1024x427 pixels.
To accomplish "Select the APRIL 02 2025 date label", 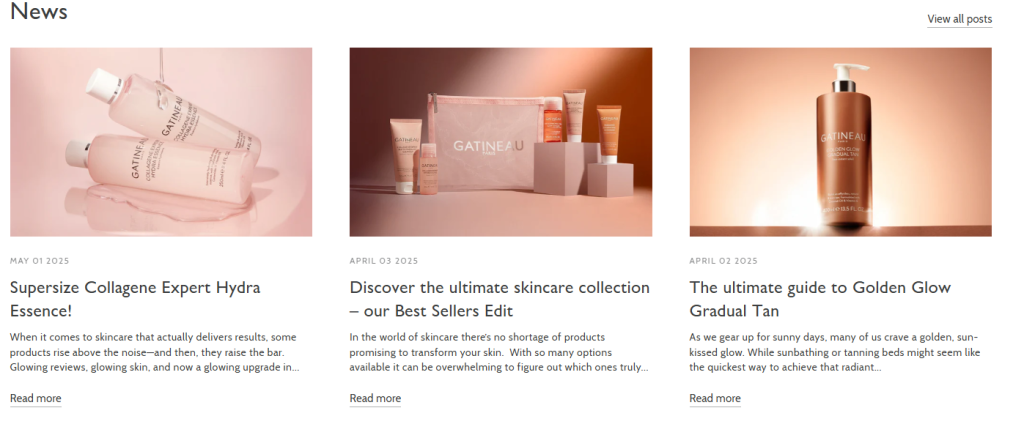I will (724, 261).
